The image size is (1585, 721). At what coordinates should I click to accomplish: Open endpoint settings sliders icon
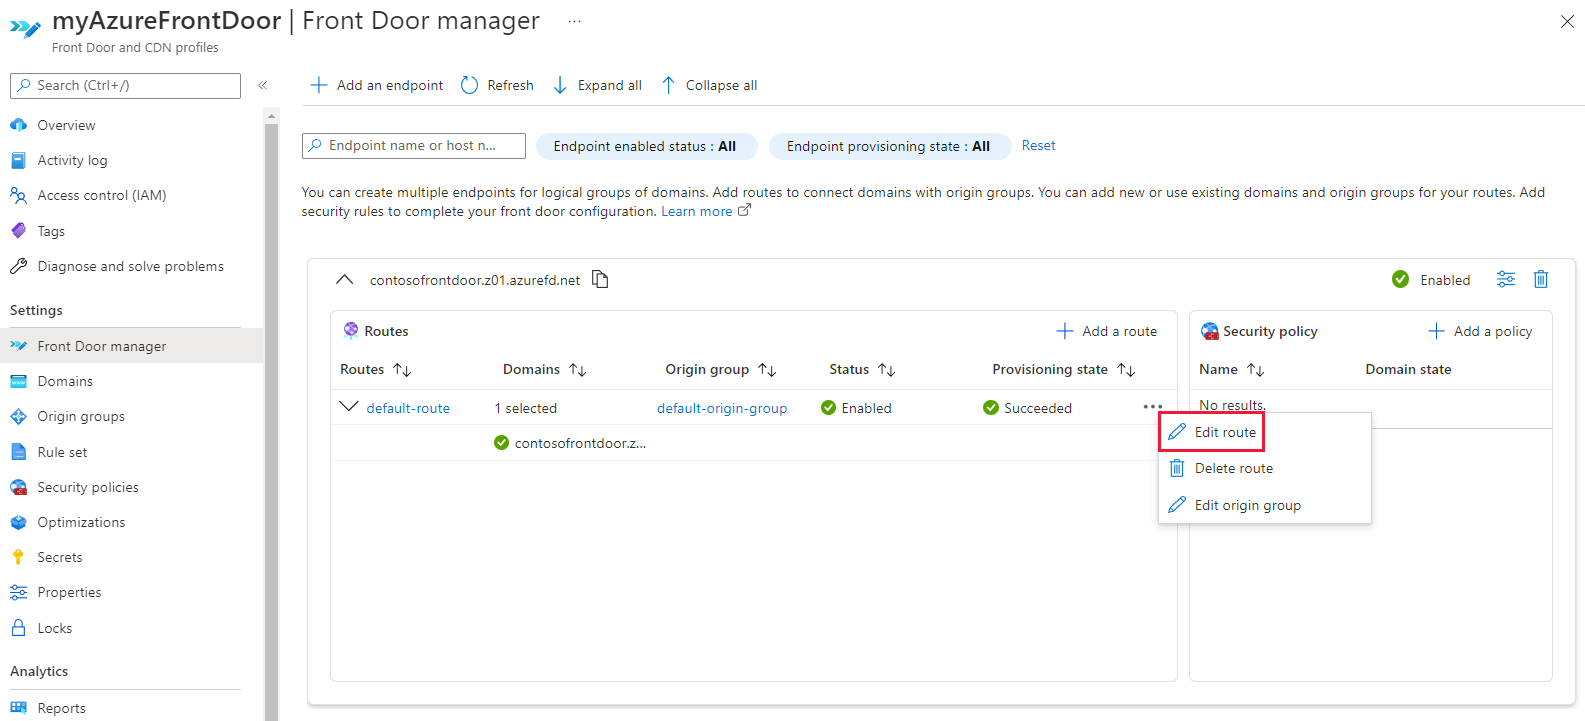(x=1506, y=279)
